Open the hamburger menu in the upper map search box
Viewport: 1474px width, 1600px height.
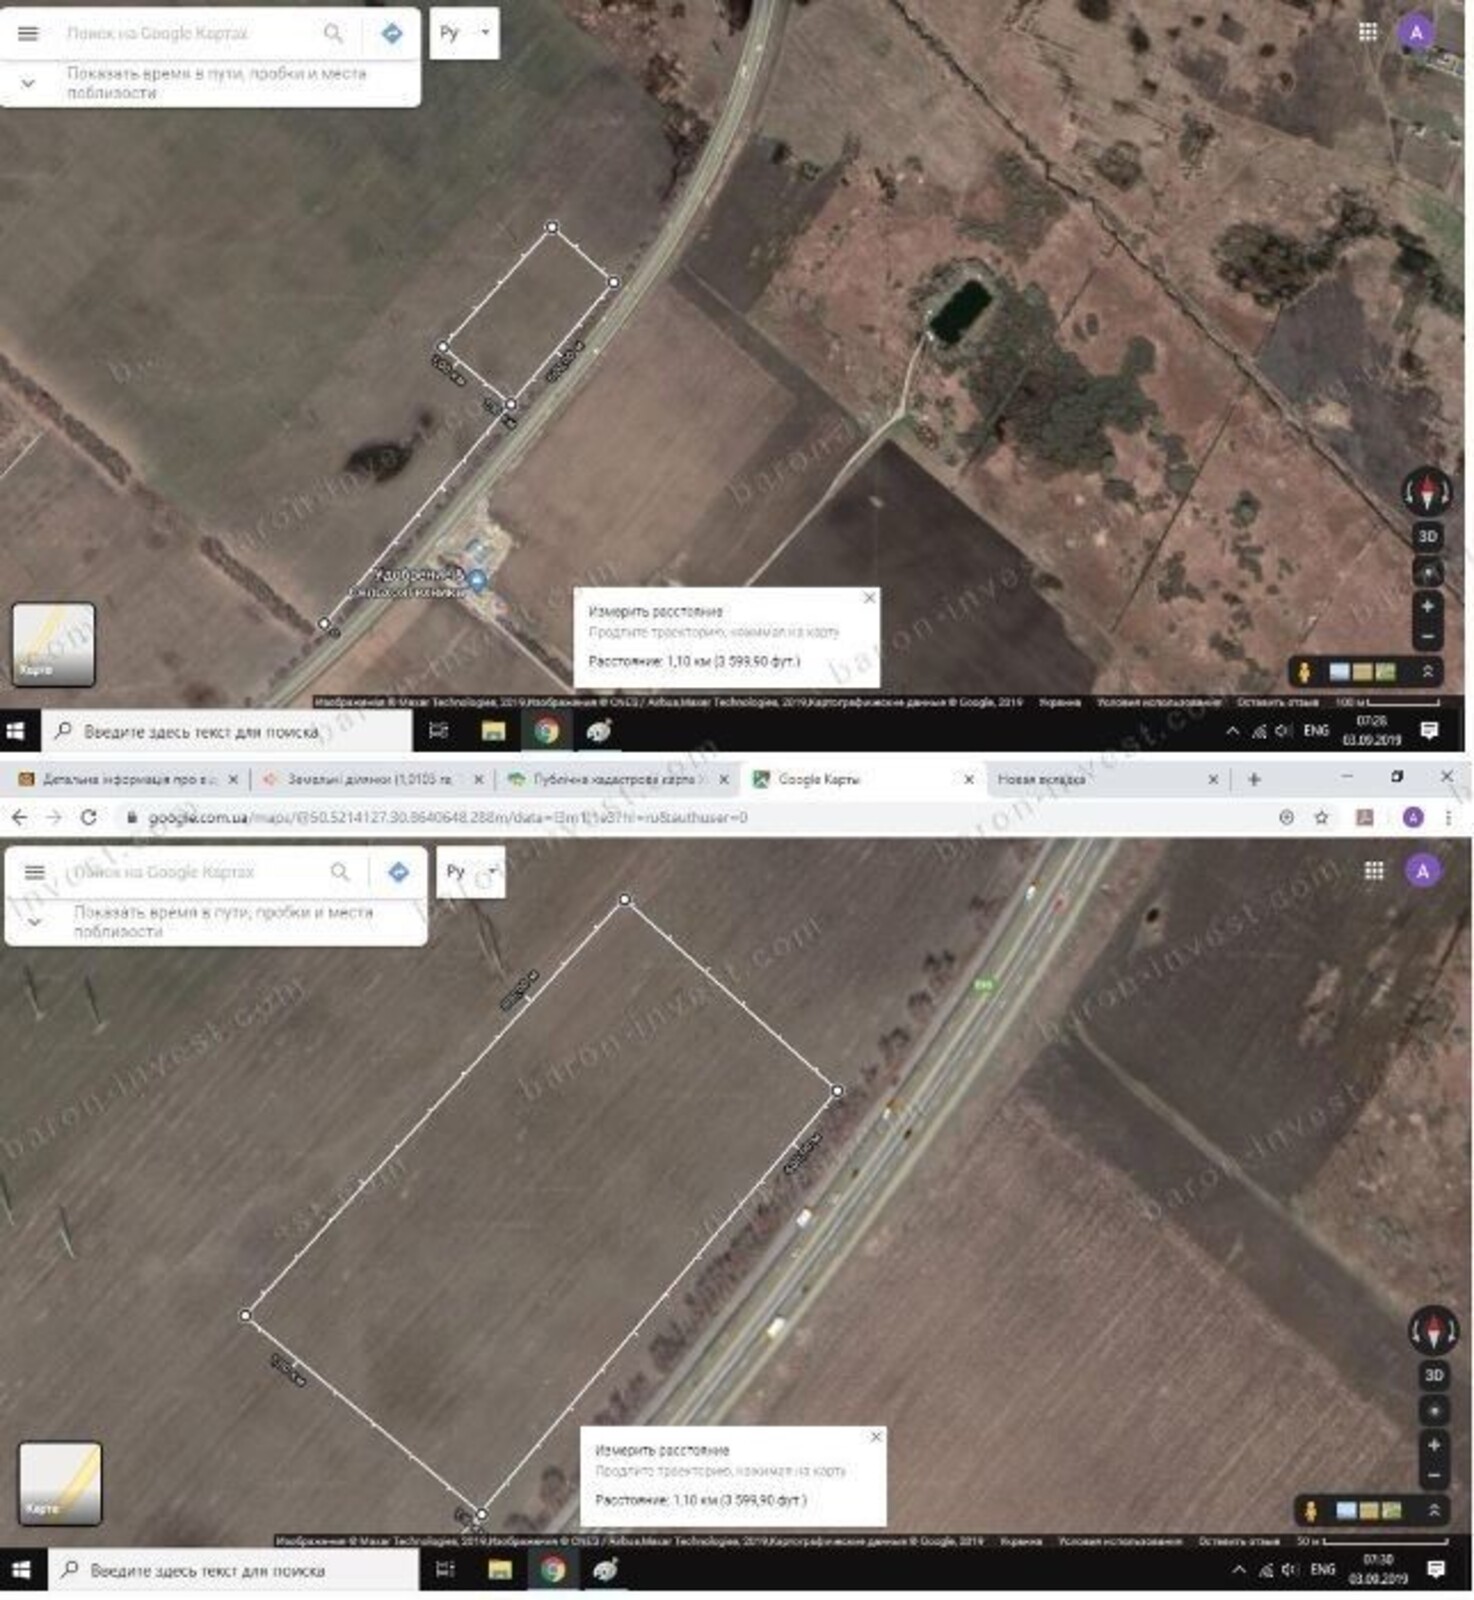(x=28, y=33)
